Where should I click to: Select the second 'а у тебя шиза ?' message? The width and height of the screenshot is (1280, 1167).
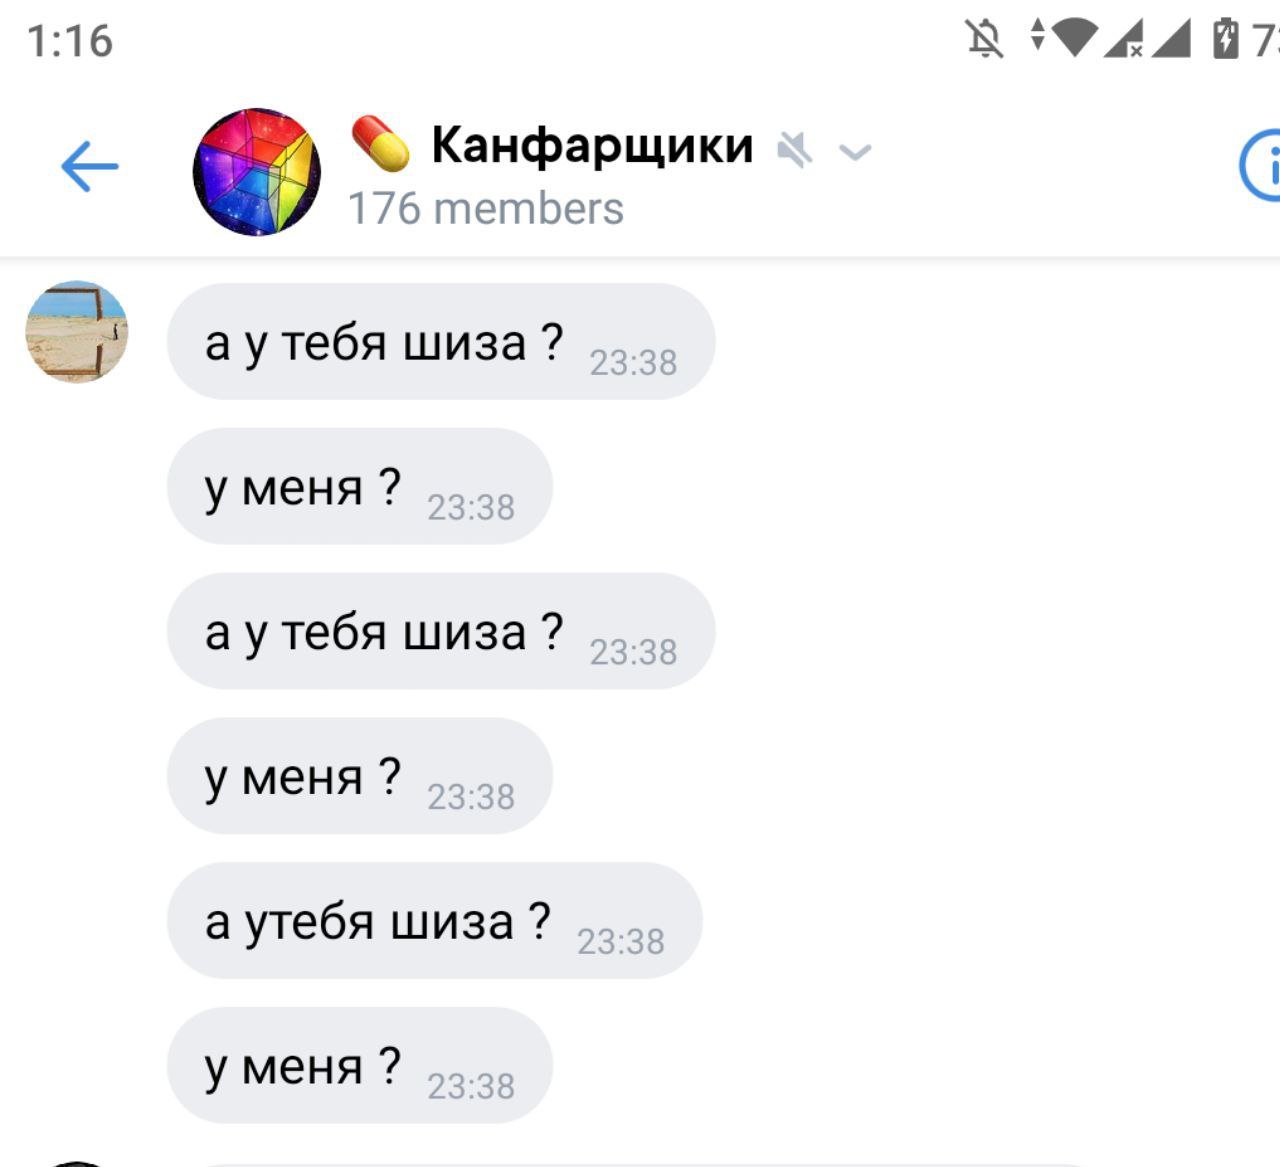pos(441,631)
